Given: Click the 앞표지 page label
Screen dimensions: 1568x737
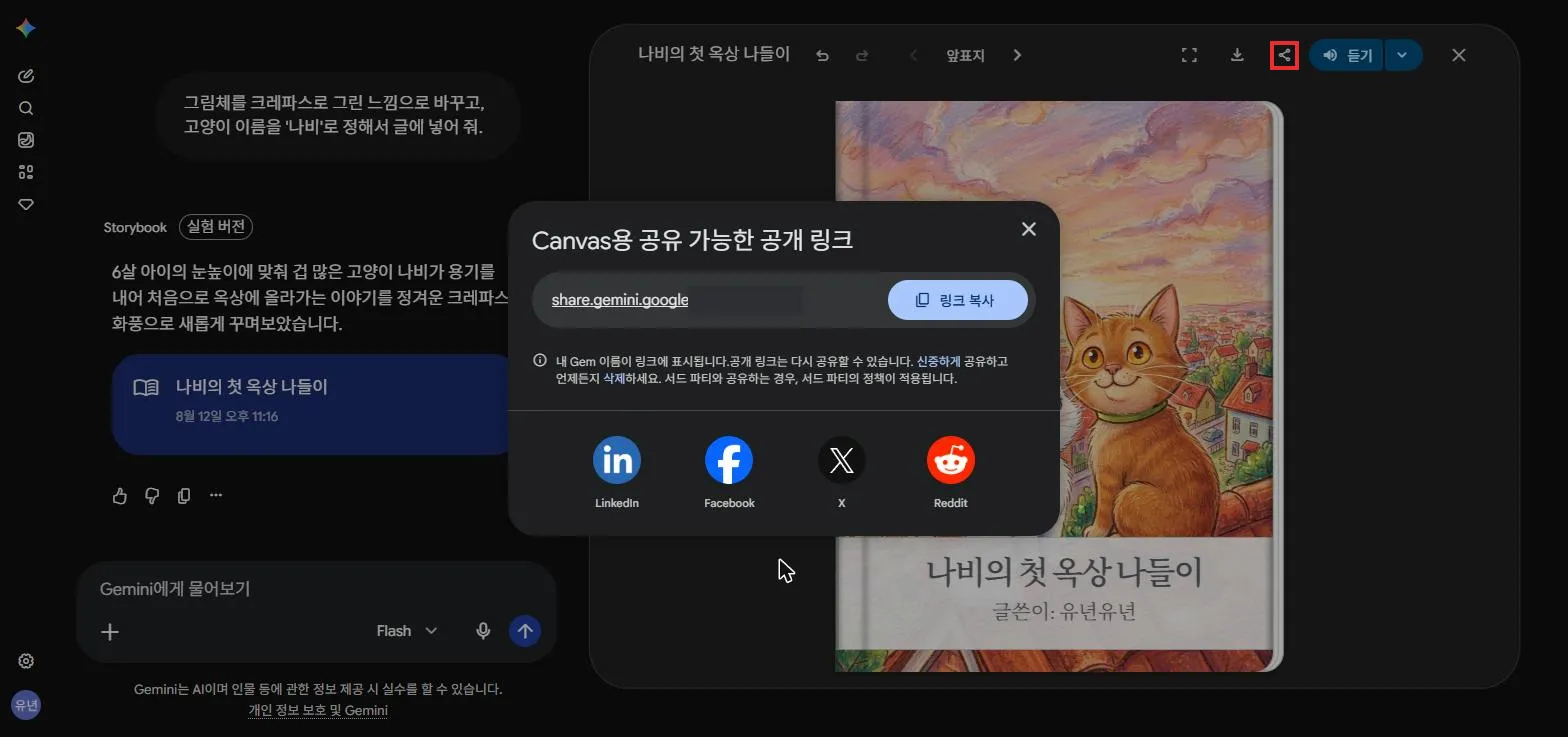Looking at the screenshot, I should [x=965, y=55].
